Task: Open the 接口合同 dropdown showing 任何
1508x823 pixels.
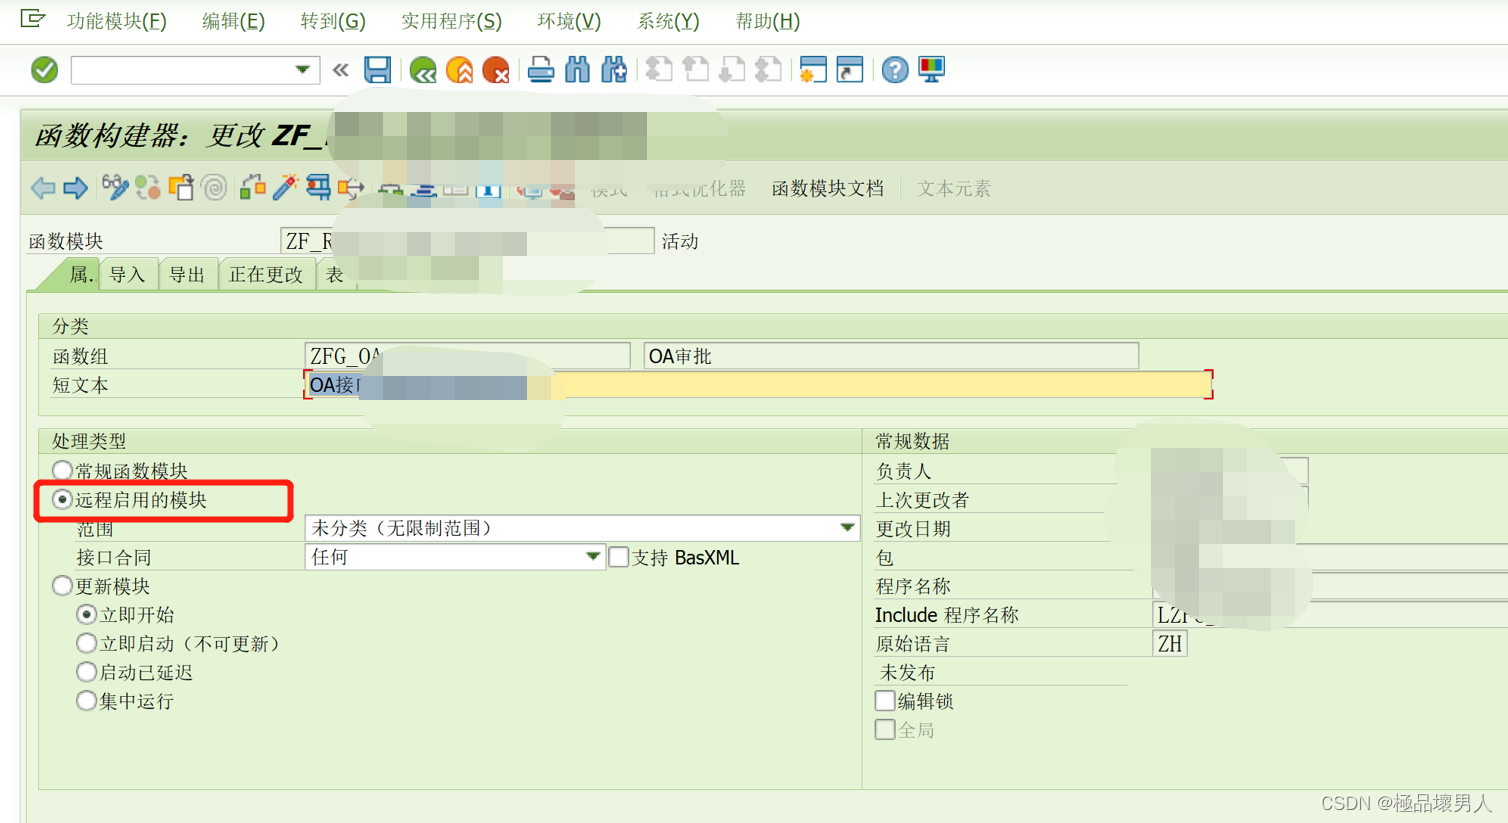Action: (594, 556)
